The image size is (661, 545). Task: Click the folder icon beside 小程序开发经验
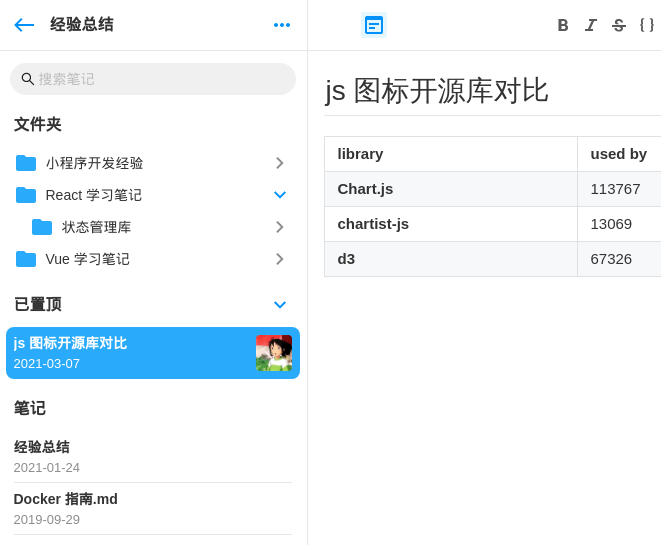tap(26, 163)
